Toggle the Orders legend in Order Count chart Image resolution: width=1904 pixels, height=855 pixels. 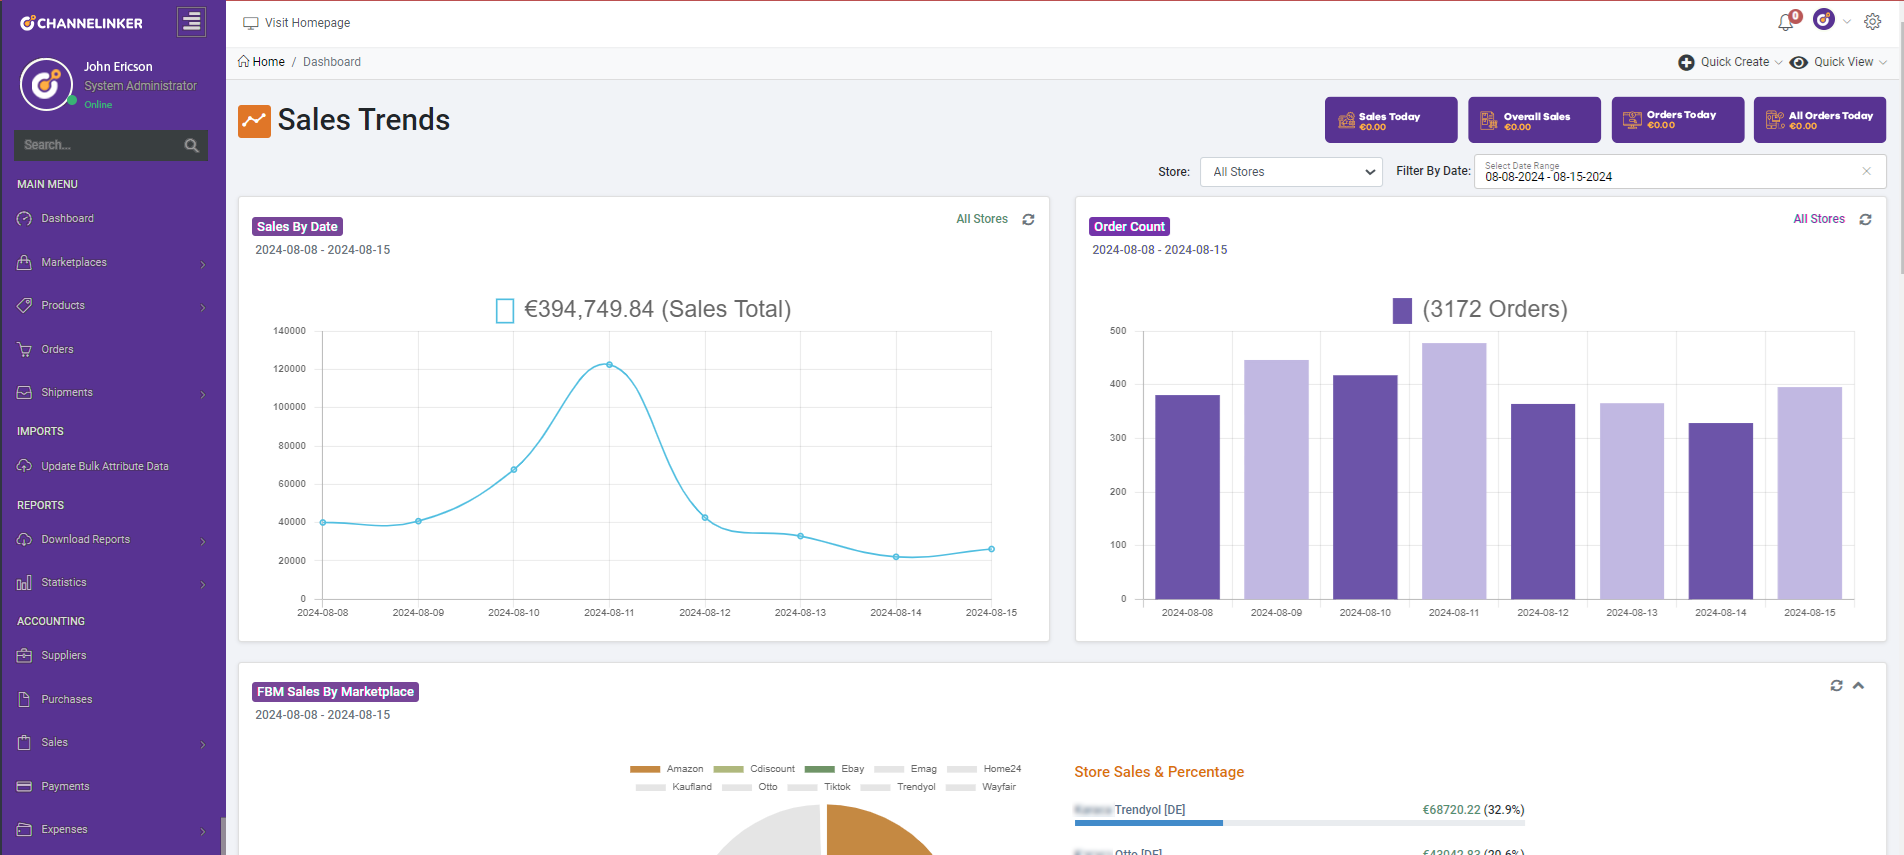[x=1402, y=311]
